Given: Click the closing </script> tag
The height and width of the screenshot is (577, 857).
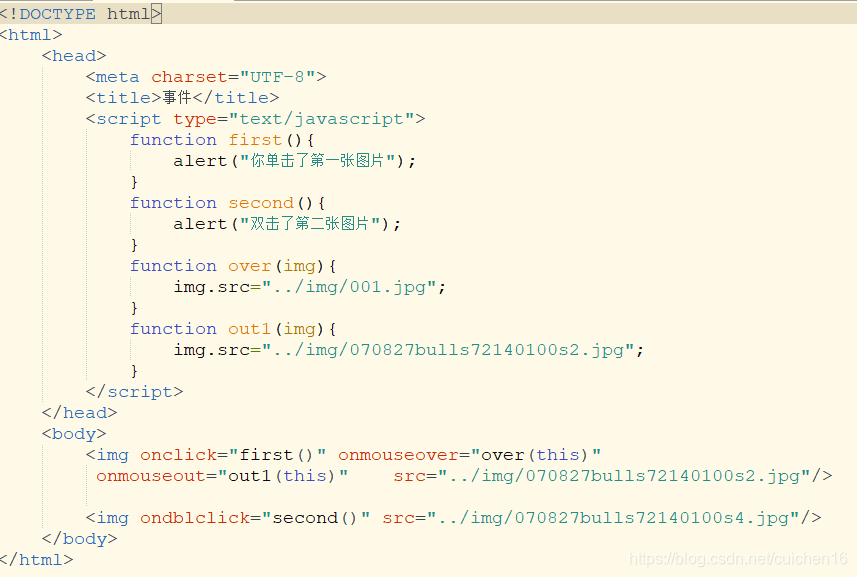Looking at the screenshot, I should click(x=134, y=392).
